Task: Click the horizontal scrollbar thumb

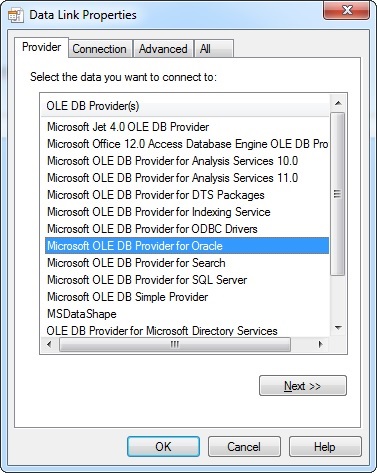Action: (x=175, y=344)
